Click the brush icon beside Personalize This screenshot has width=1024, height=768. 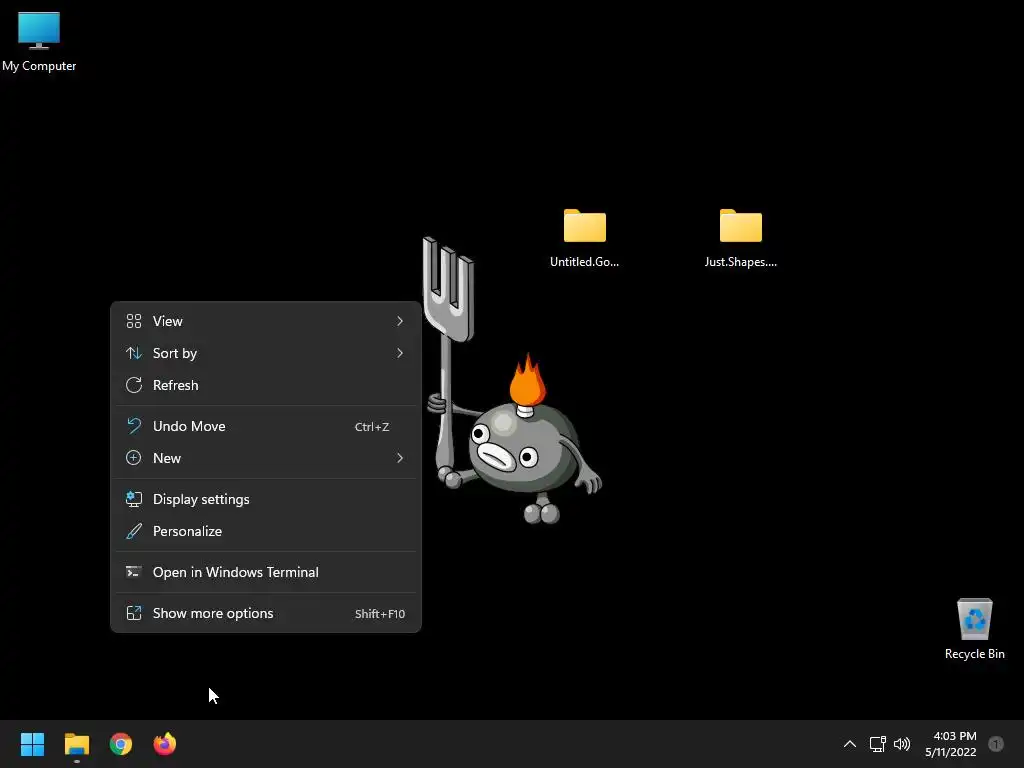[133, 531]
